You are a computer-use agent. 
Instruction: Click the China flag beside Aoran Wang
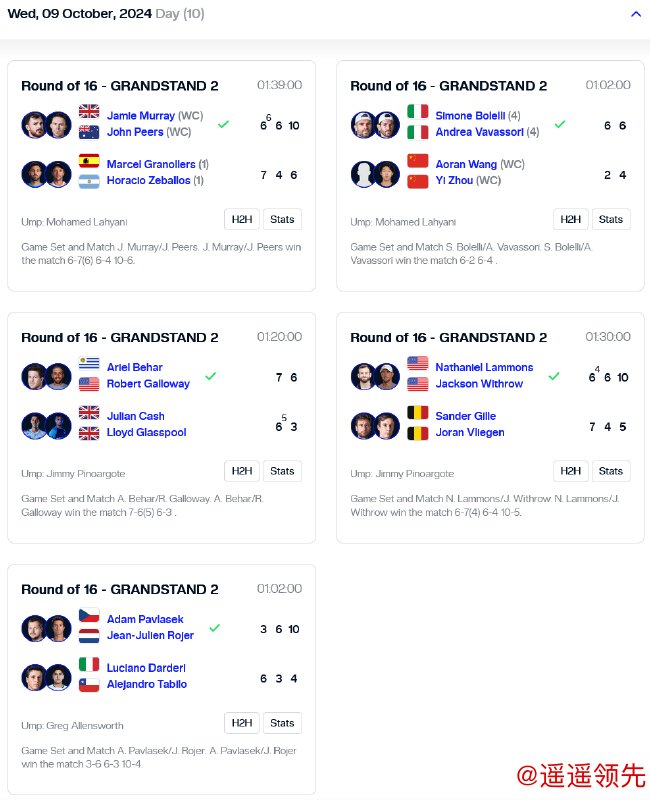click(418, 161)
